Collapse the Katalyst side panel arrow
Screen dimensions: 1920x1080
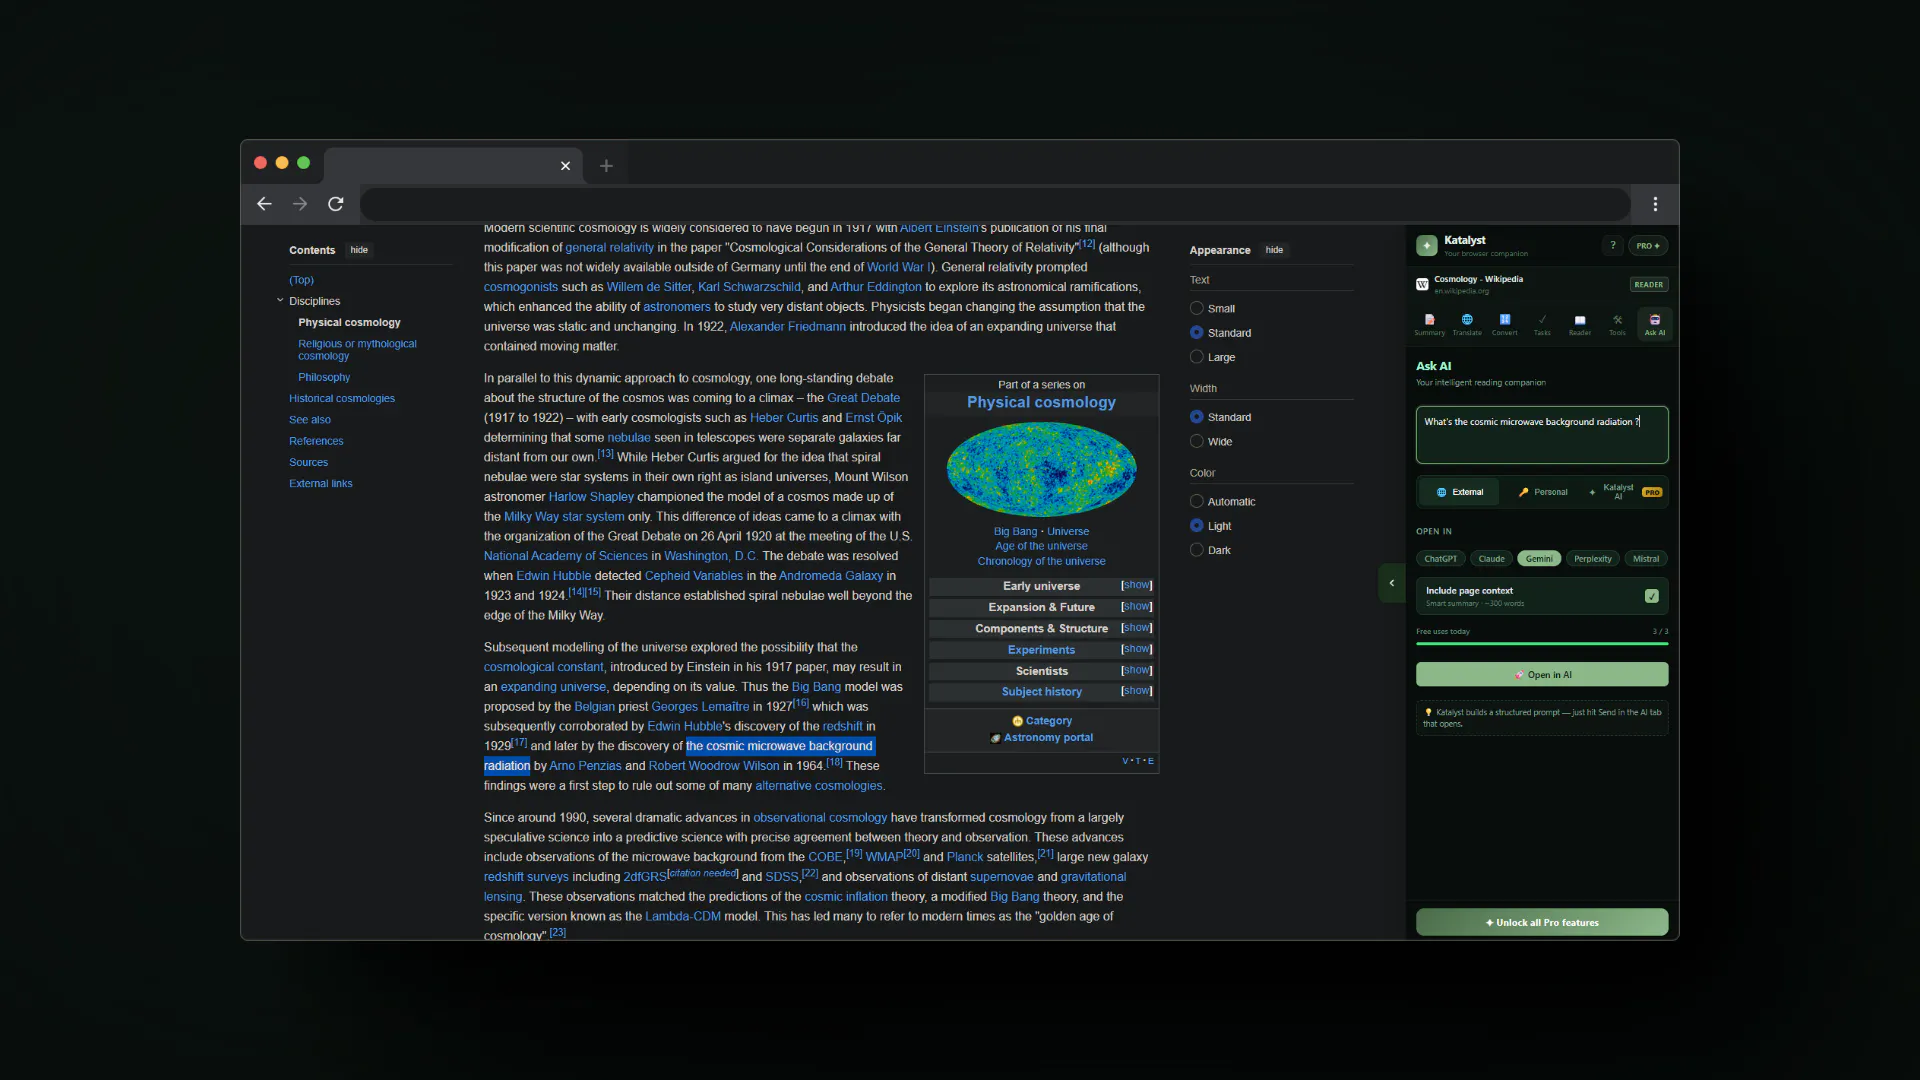pos(1391,583)
